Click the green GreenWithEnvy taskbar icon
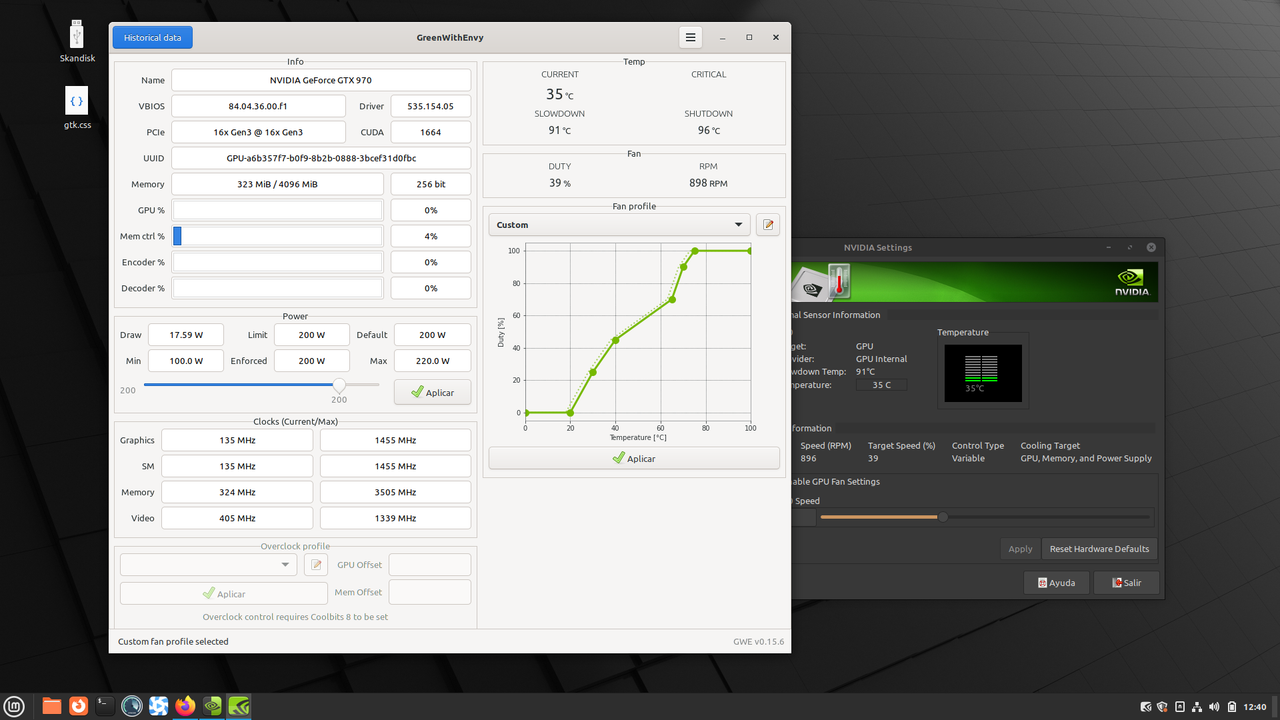This screenshot has width=1280, height=720. 239,706
